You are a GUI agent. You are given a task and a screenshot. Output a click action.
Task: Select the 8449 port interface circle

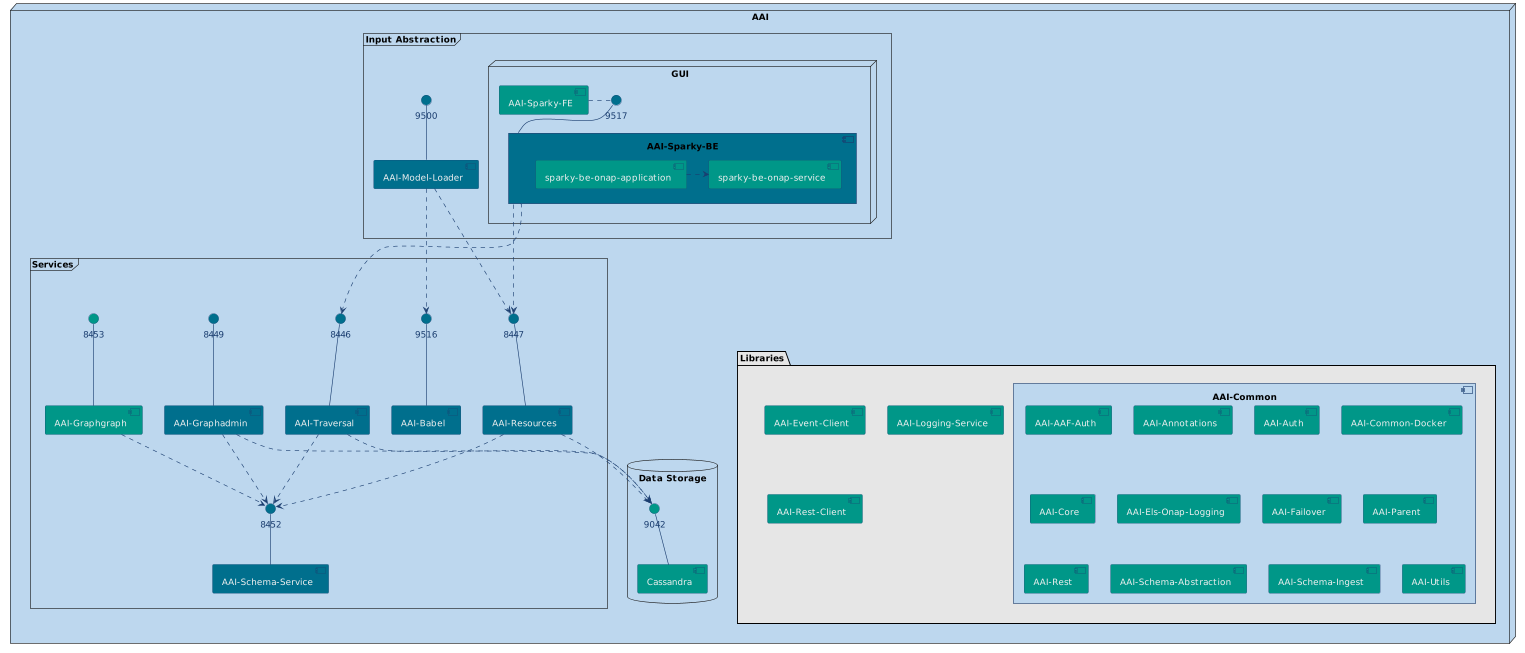(x=213, y=318)
